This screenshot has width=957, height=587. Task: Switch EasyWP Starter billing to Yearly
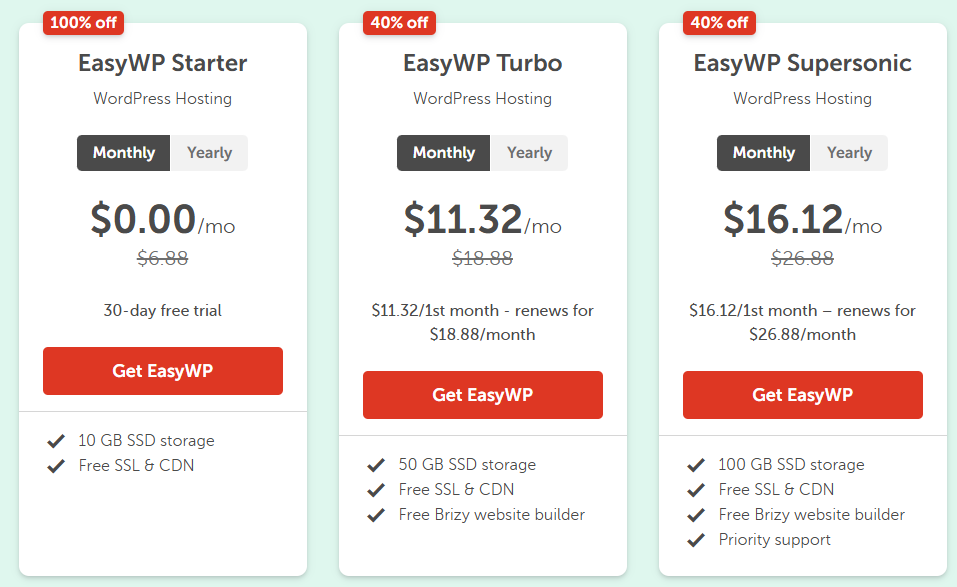tap(209, 153)
